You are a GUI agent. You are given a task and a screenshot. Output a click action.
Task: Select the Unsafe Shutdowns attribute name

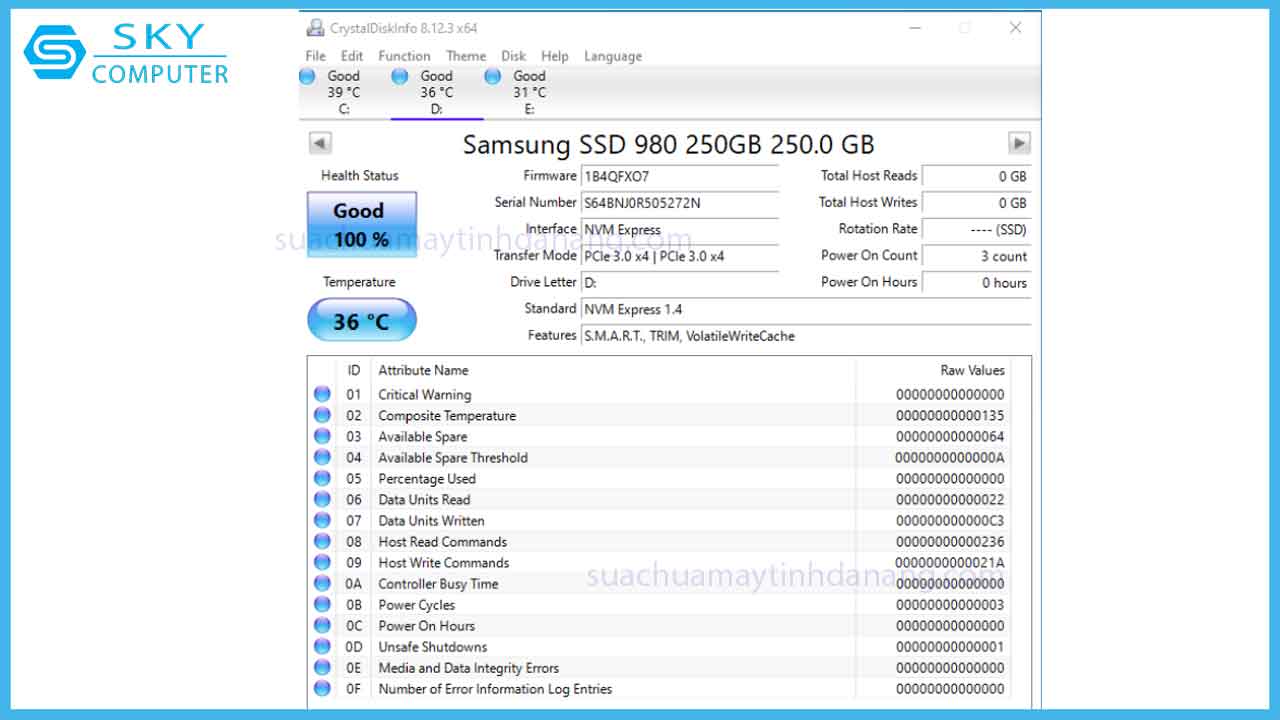pyautogui.click(x=433, y=647)
